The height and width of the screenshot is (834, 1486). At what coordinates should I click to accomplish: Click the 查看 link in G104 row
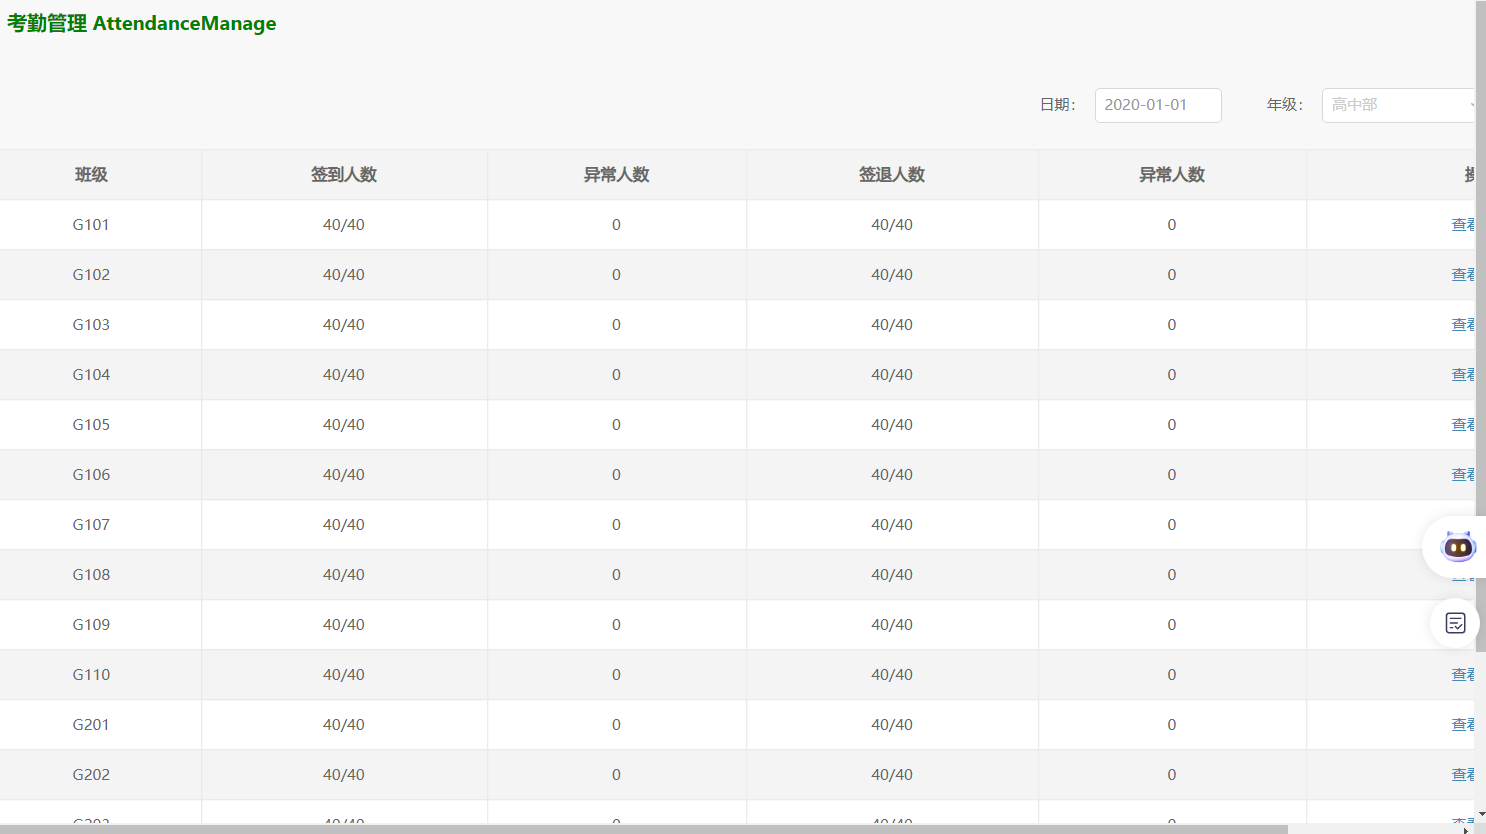[1463, 375]
